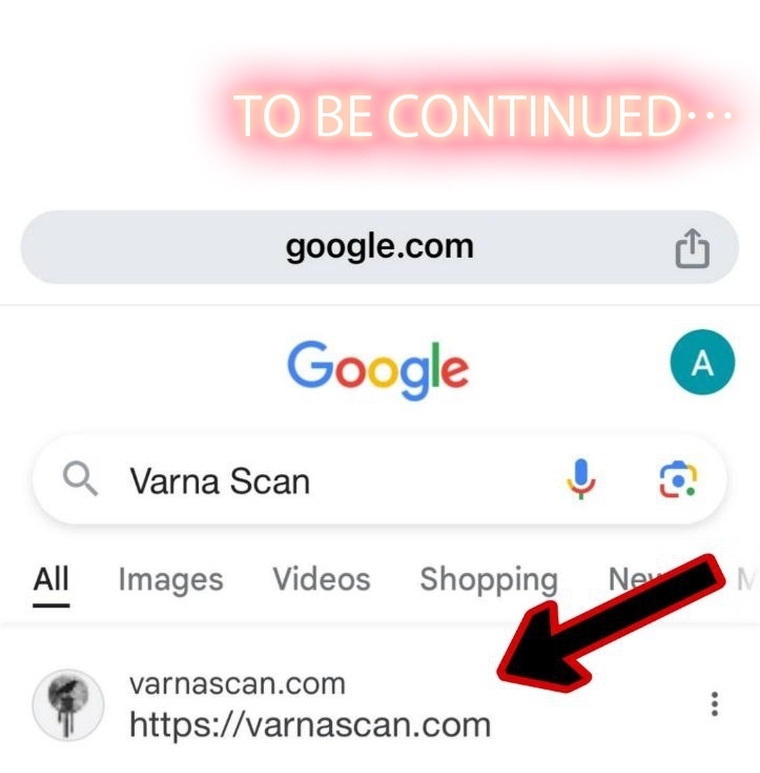
Task: Open Google Lens camera search
Action: [678, 480]
